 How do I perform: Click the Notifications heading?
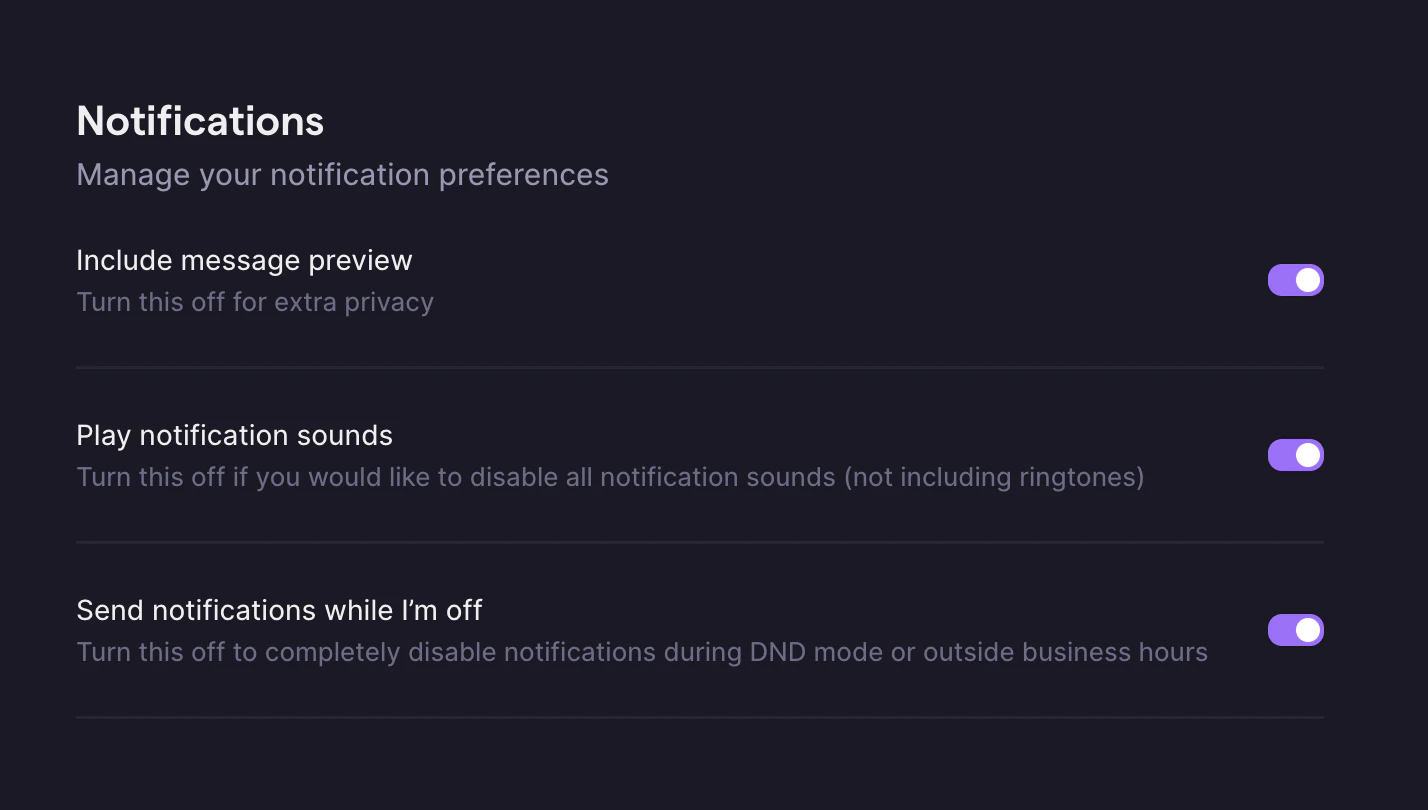tap(199, 120)
